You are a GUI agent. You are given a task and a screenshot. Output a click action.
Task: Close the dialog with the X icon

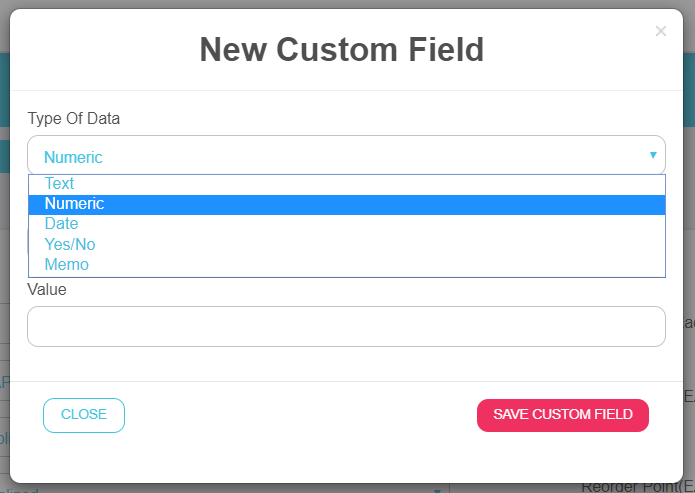[x=660, y=31]
